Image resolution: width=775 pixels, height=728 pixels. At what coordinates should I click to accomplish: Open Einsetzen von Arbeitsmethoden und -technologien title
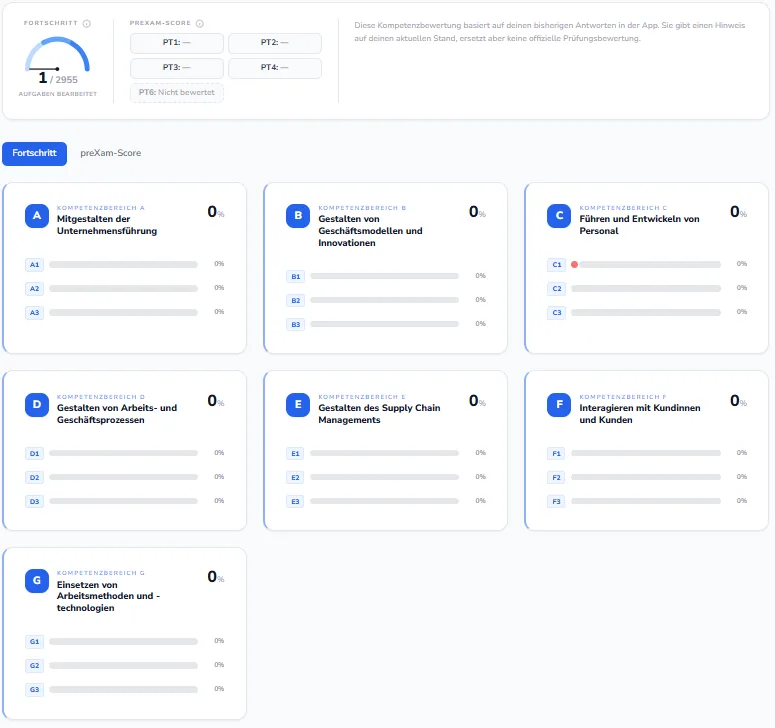click(x=108, y=596)
